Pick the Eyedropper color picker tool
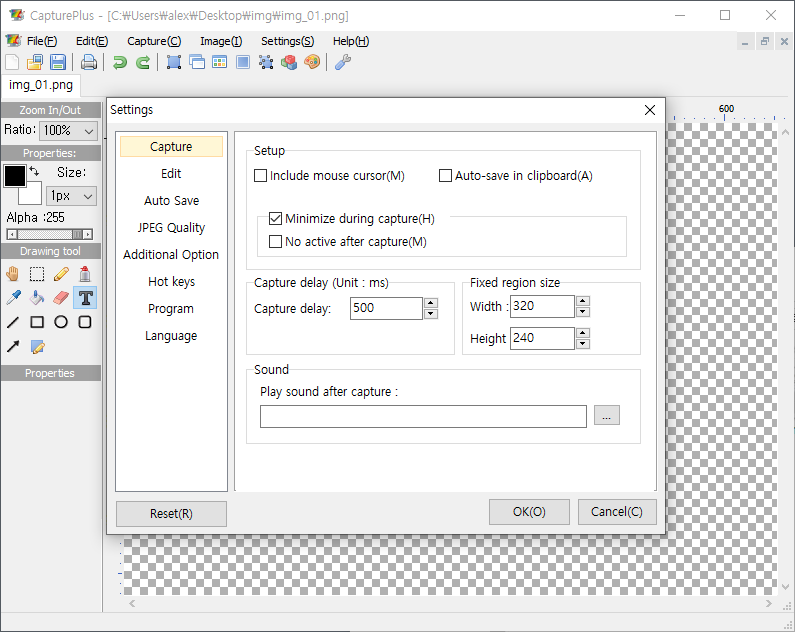 (13, 297)
